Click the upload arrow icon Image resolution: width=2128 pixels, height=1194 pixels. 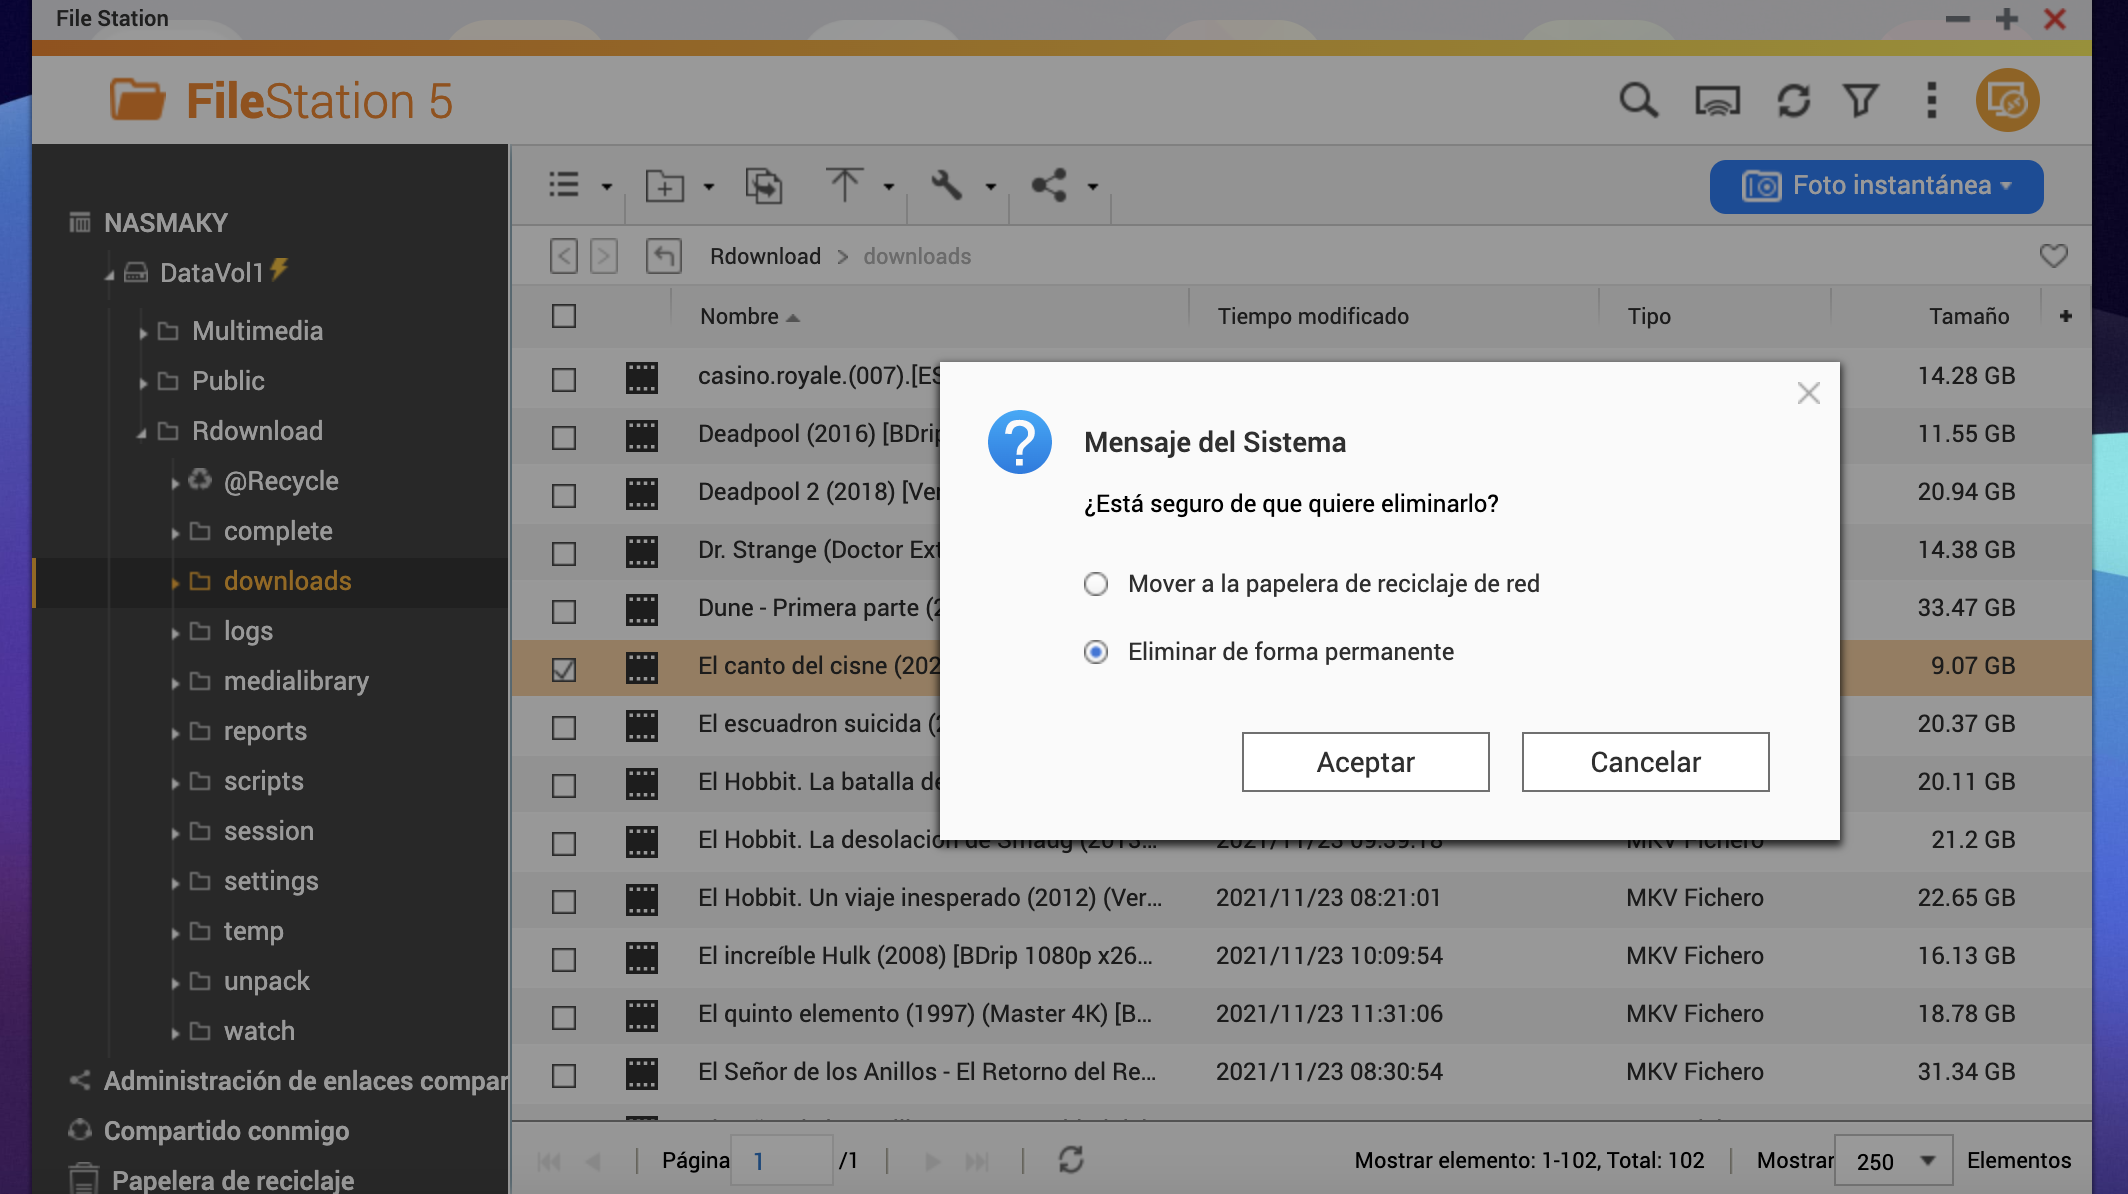(844, 186)
